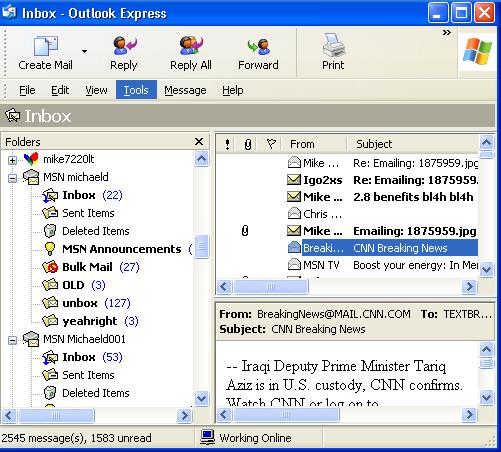Select the MSN TV Boost your energy message

coord(347,265)
